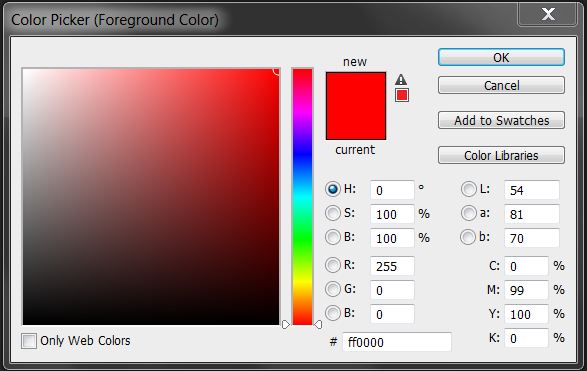Select the S saturation radio button

(x=332, y=213)
